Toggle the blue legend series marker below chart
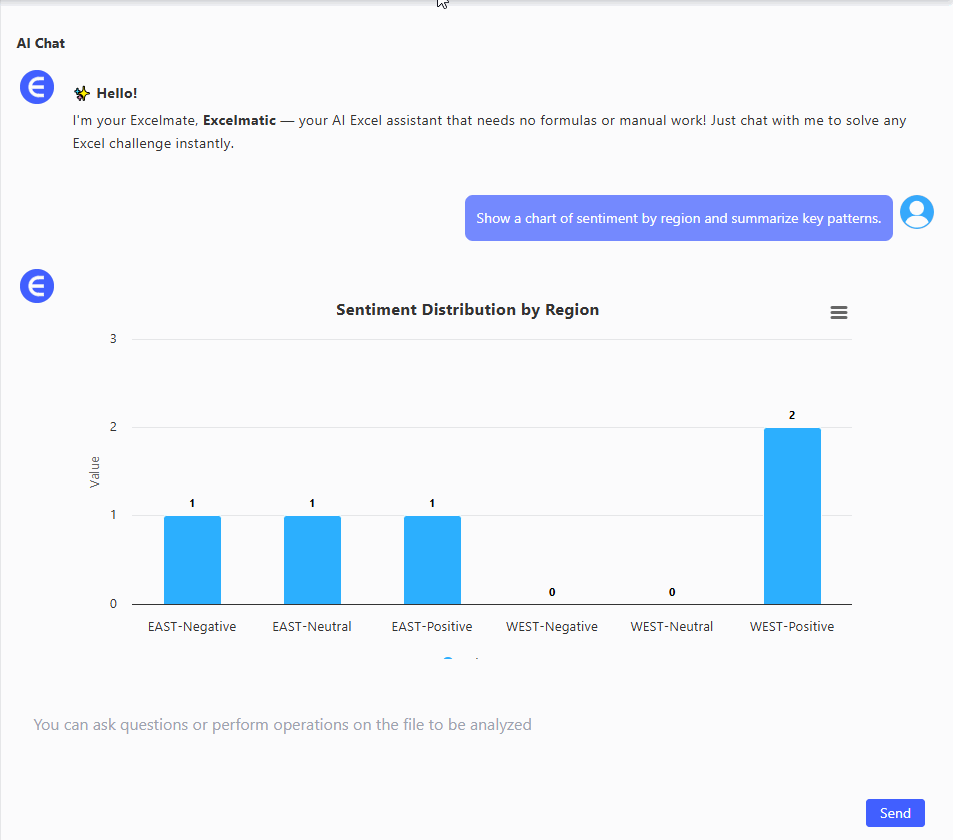This screenshot has height=840, width=953. pyautogui.click(x=448, y=660)
